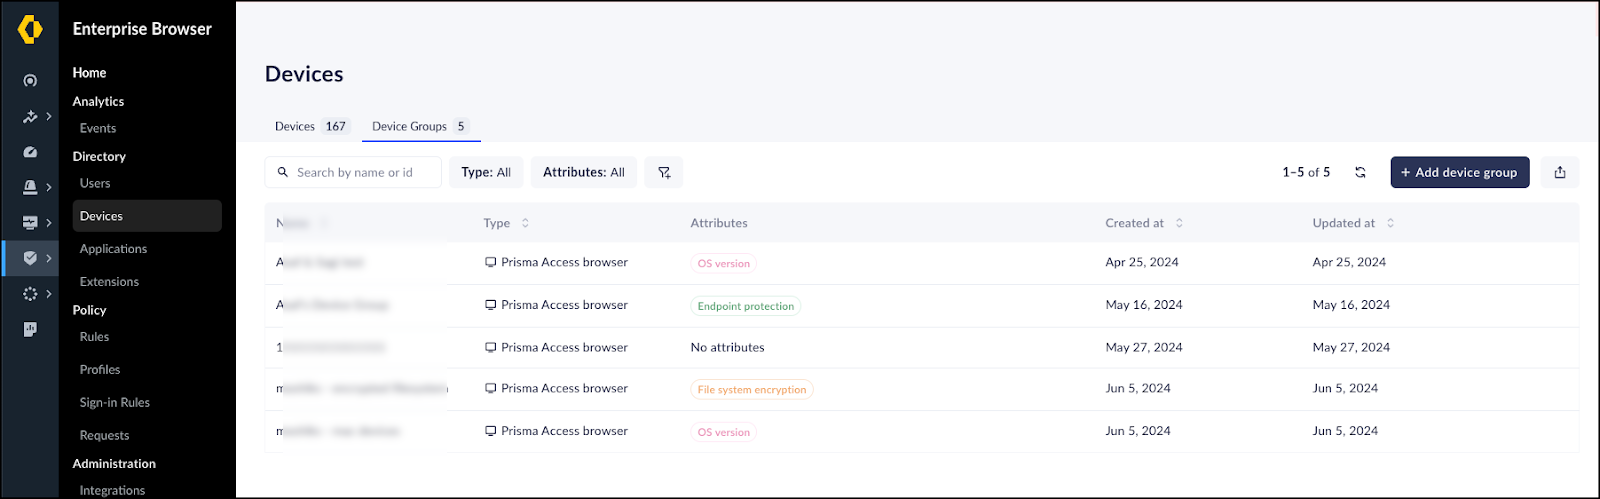This screenshot has height=499, width=1600.
Task: Sort the table by Type column
Action: pos(525,223)
